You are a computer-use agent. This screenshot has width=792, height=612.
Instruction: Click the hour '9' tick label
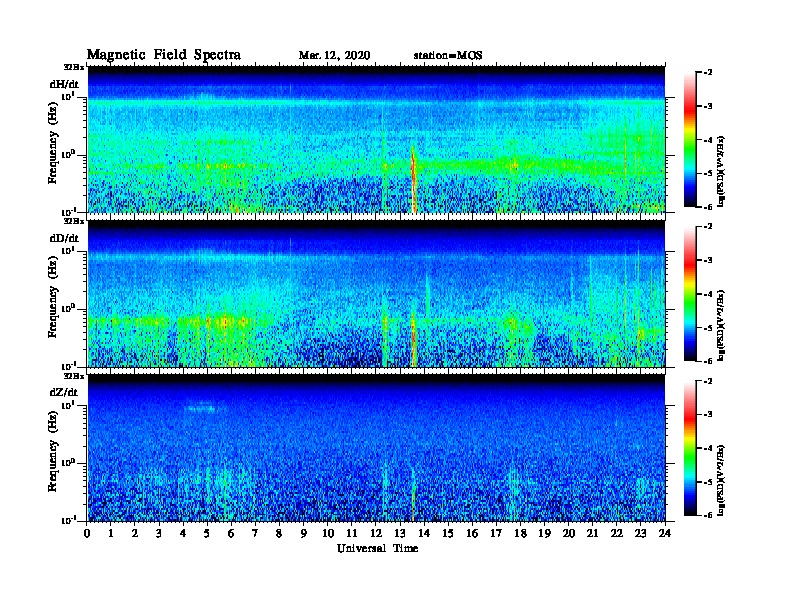pyautogui.click(x=304, y=534)
